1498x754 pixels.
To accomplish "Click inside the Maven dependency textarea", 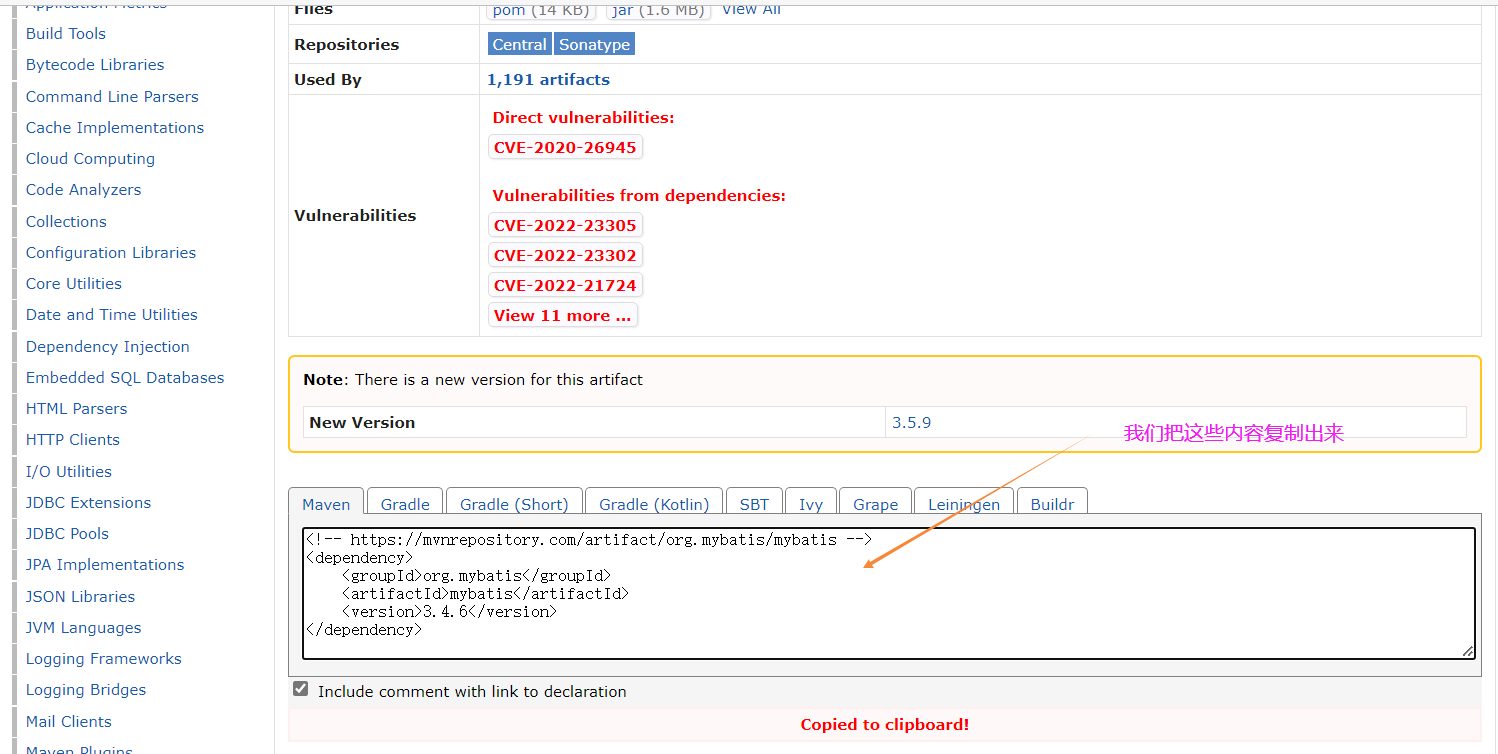I will click(888, 593).
